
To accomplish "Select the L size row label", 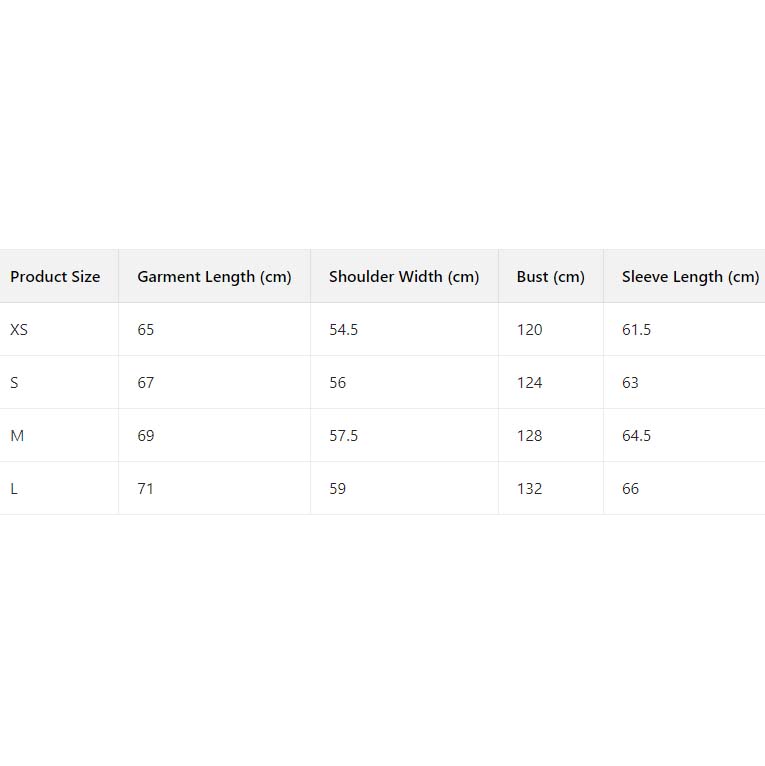I will point(14,489).
